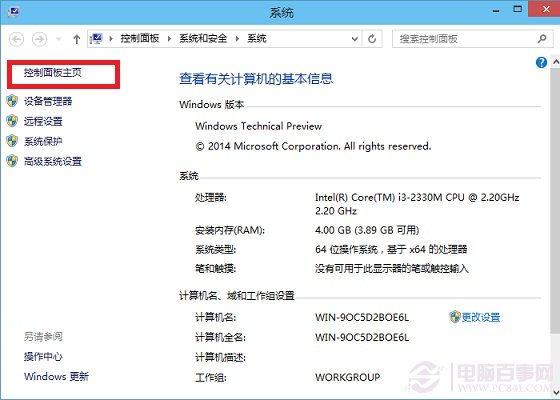The width and height of the screenshot is (560, 400).
Task: Select 系统 in the address breadcrumb
Action: coord(257,38)
